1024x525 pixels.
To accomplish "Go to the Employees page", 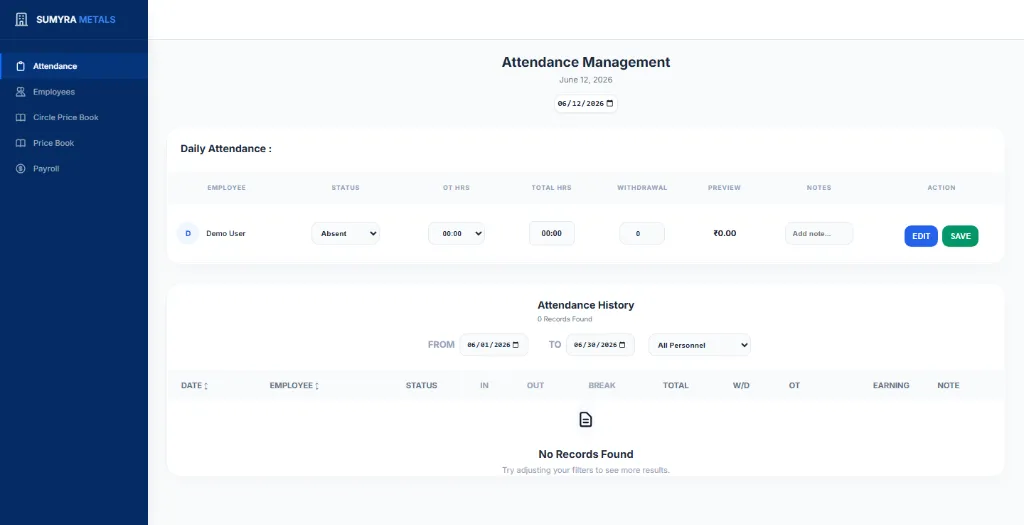I will pyautogui.click(x=74, y=92).
